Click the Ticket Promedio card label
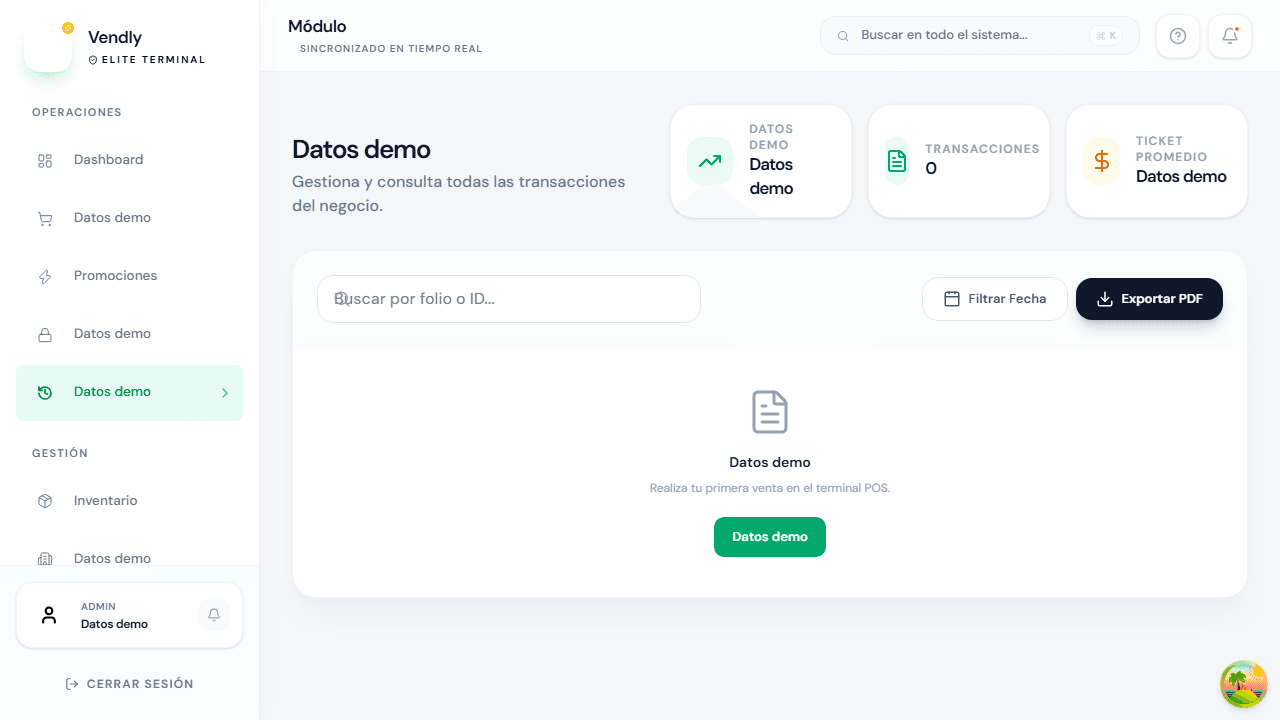 1171,149
